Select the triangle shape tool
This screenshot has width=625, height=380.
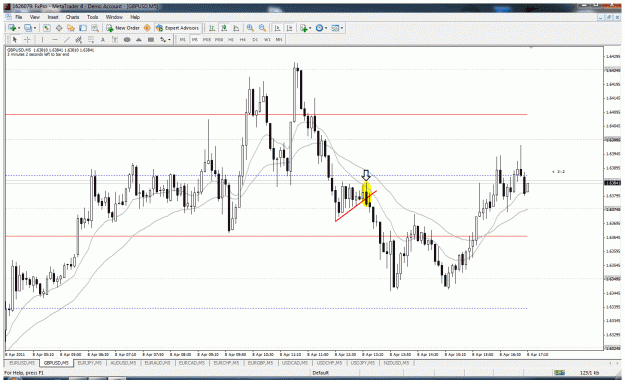139,39
